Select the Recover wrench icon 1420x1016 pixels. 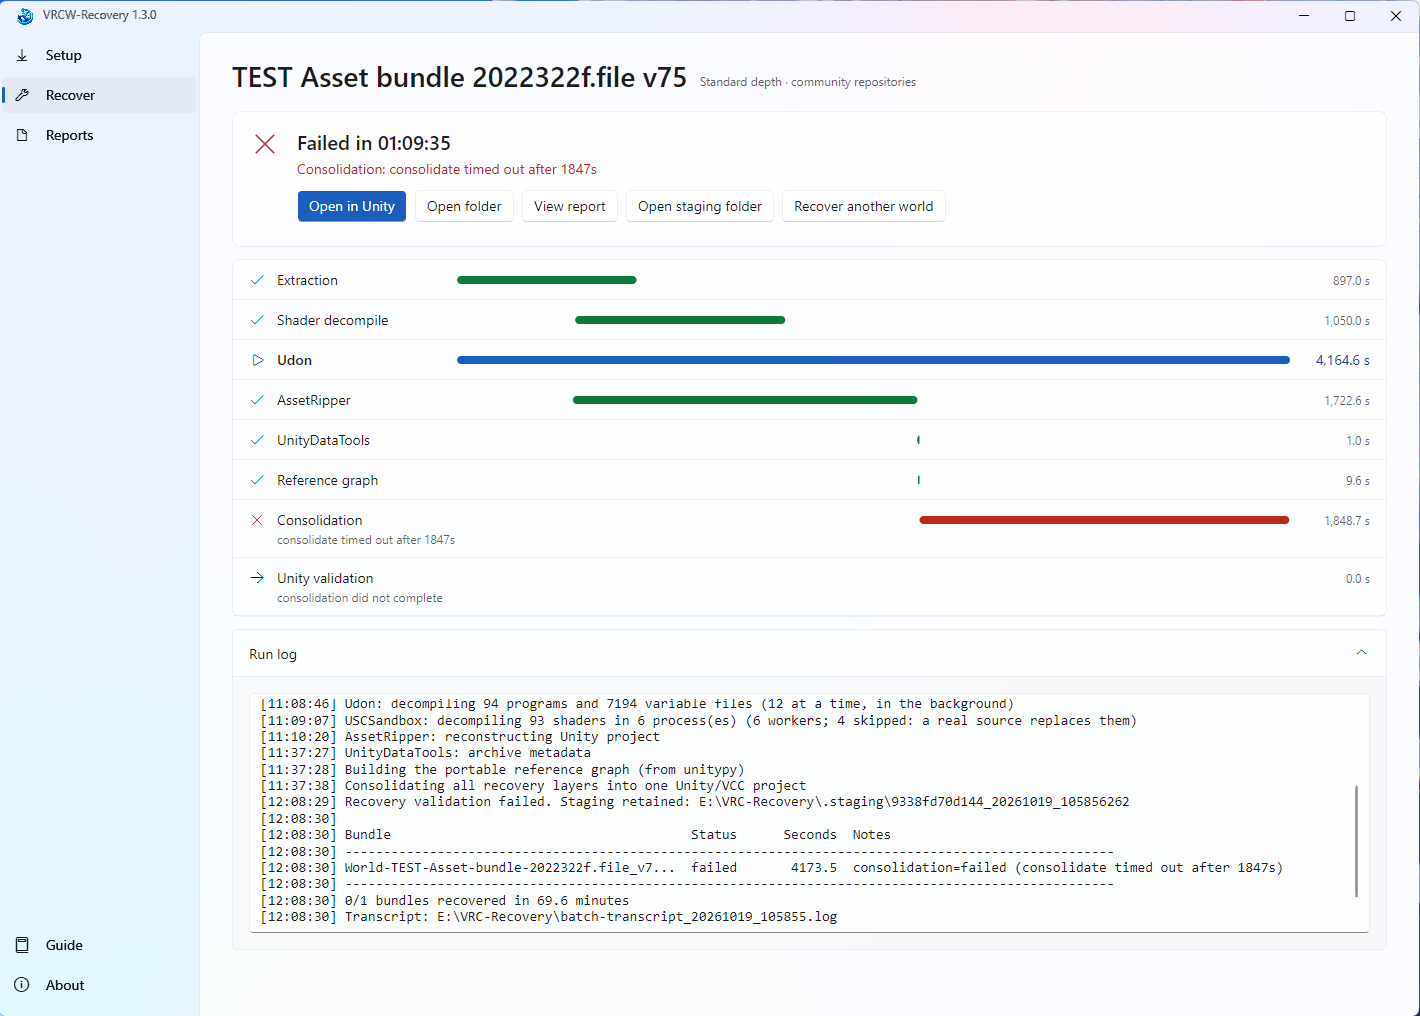click(x=22, y=95)
